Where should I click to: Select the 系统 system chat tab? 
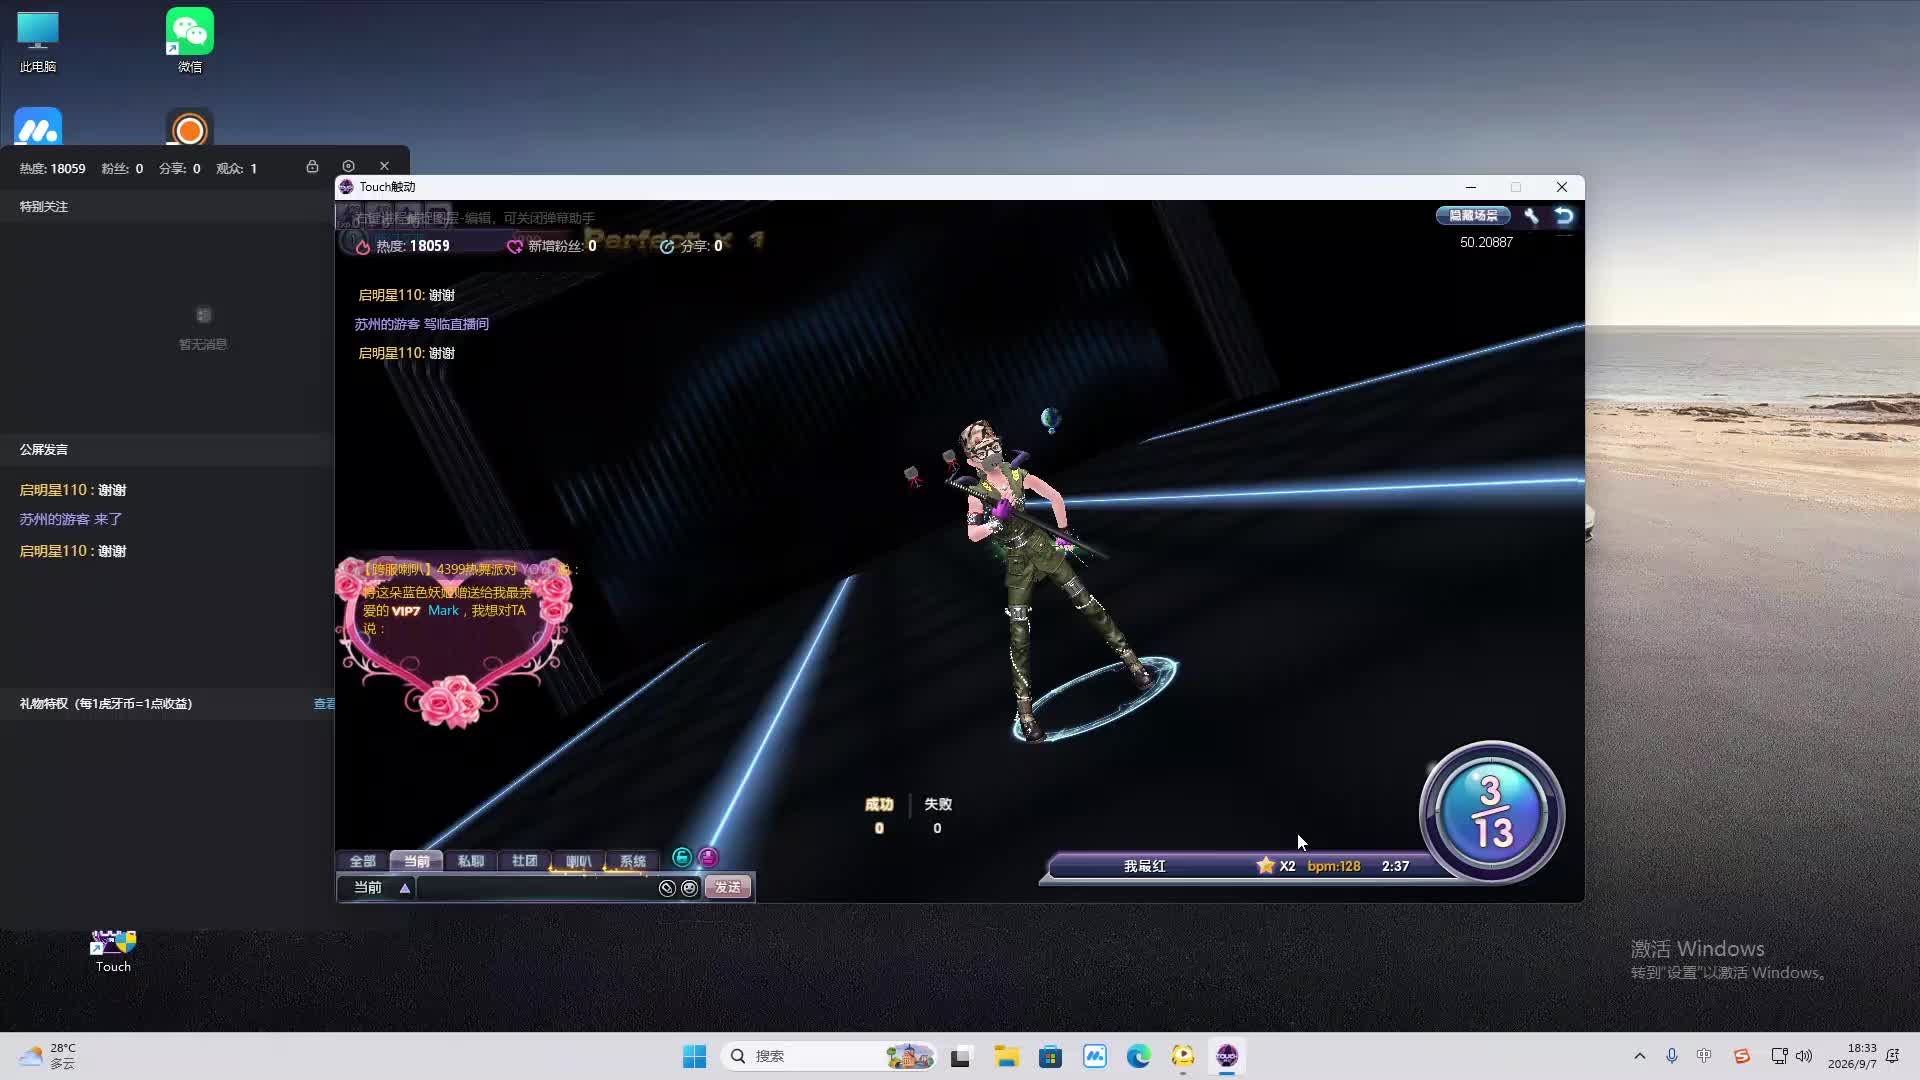[633, 861]
